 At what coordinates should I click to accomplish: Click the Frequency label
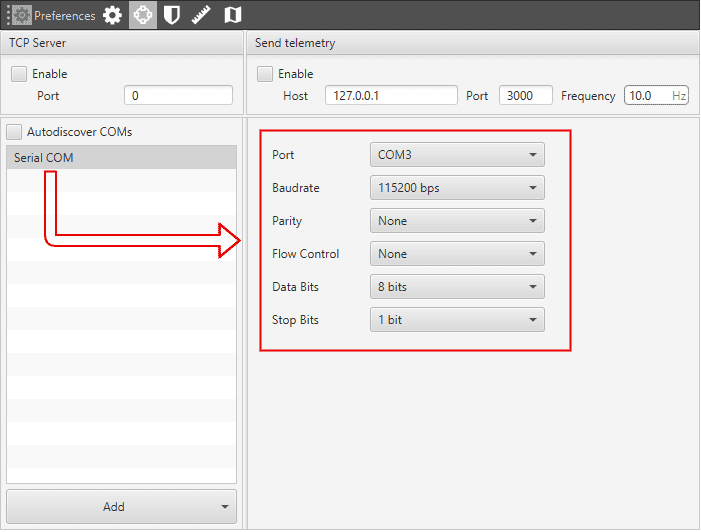click(588, 96)
